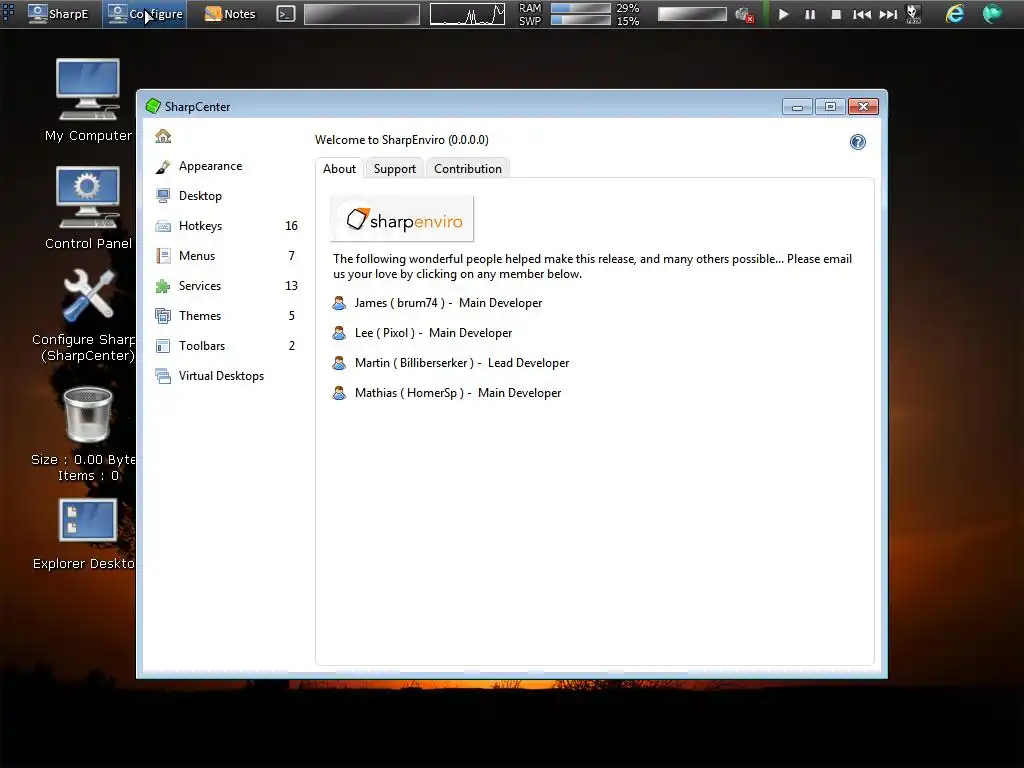Switch to the Support tab
Viewport: 1024px width, 768px height.
click(394, 168)
